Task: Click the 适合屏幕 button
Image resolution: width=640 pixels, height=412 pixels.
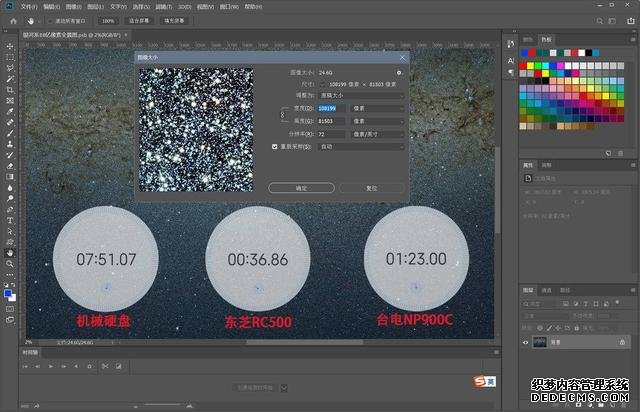Action: pyautogui.click(x=139, y=21)
